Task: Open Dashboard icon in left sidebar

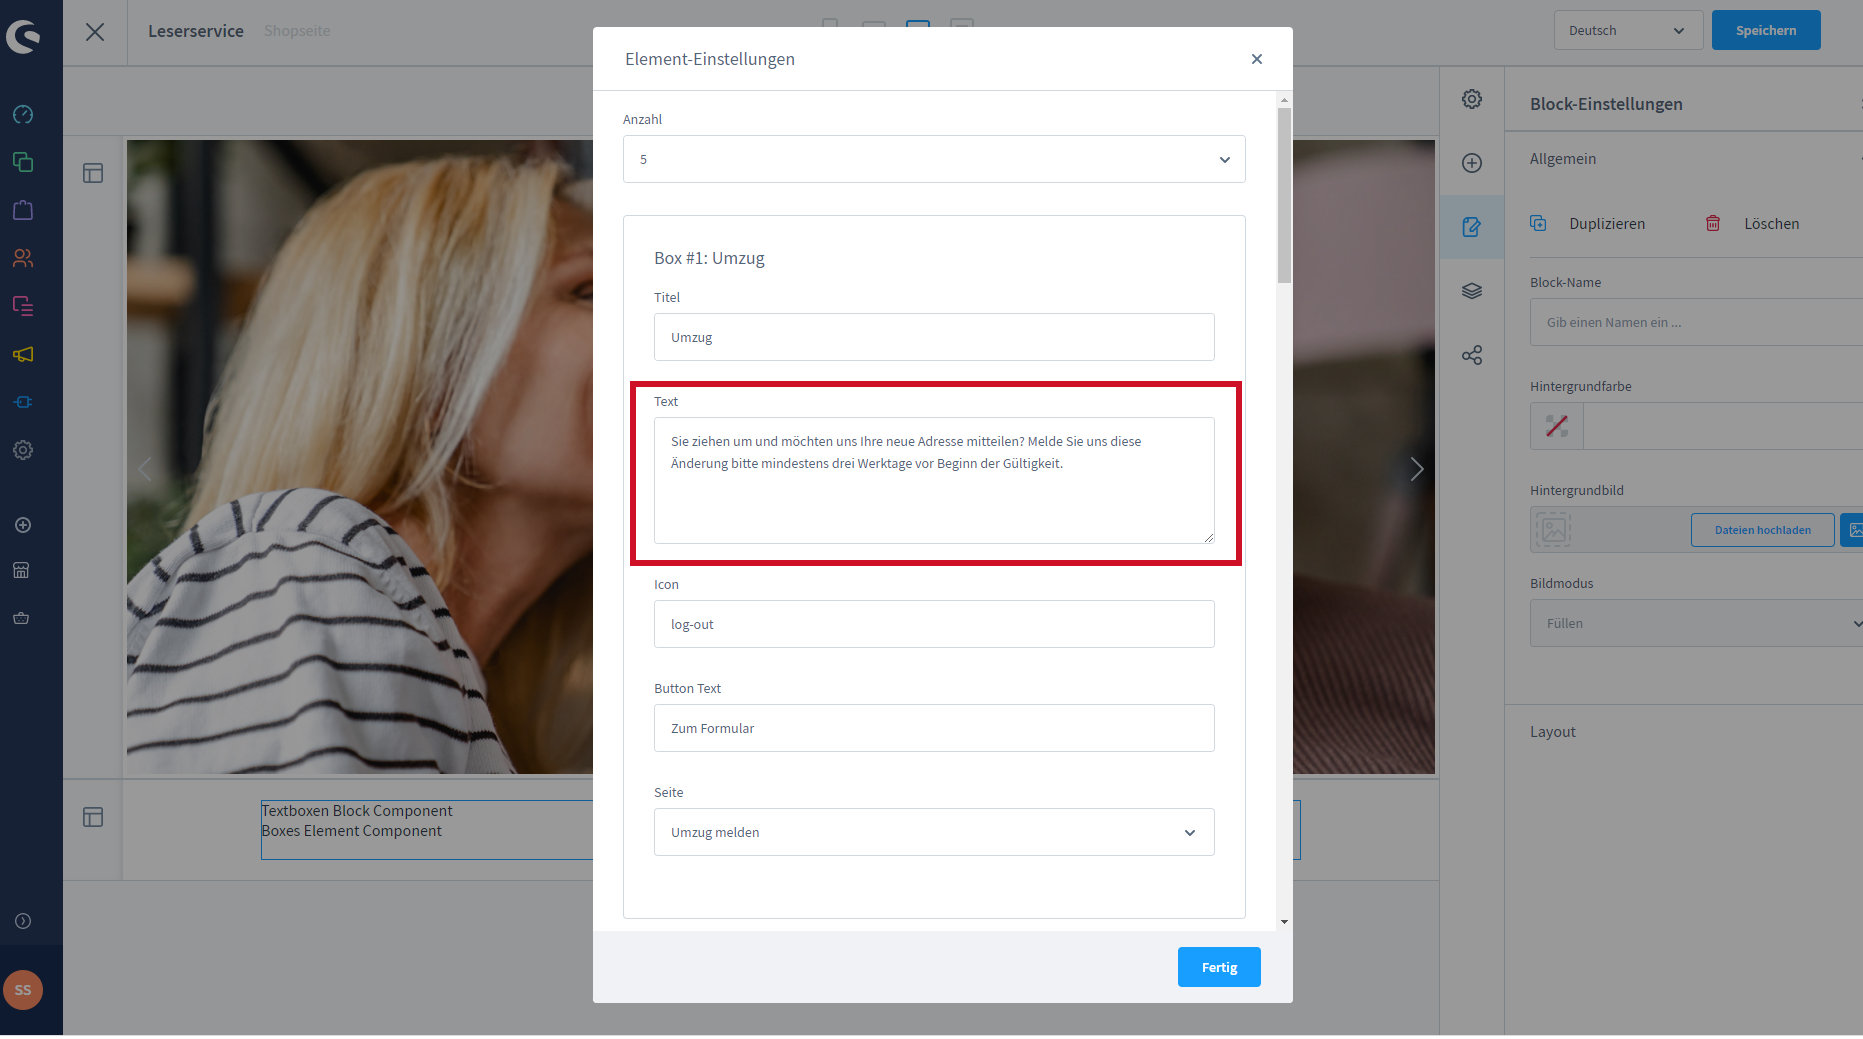Action: click(x=23, y=114)
